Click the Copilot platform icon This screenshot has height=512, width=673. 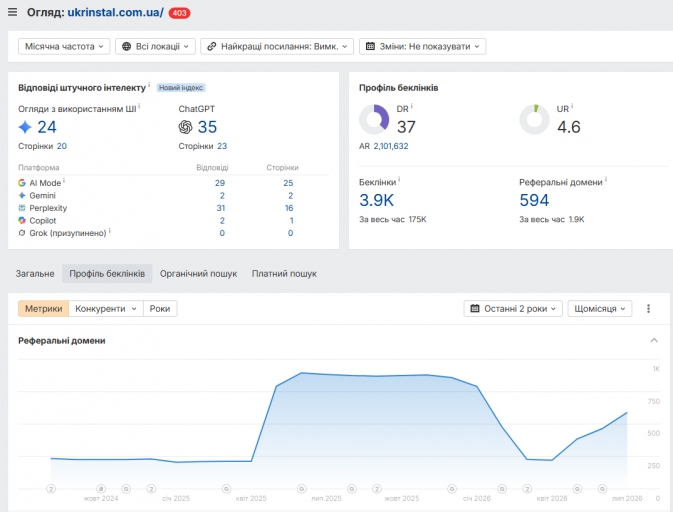[22, 220]
